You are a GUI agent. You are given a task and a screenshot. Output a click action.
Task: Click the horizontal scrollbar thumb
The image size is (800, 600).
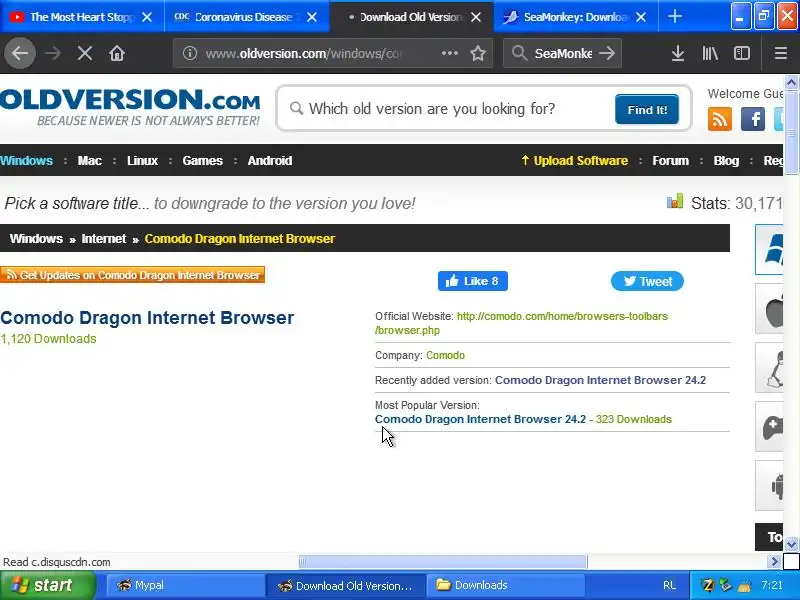pyautogui.click(x=443, y=562)
